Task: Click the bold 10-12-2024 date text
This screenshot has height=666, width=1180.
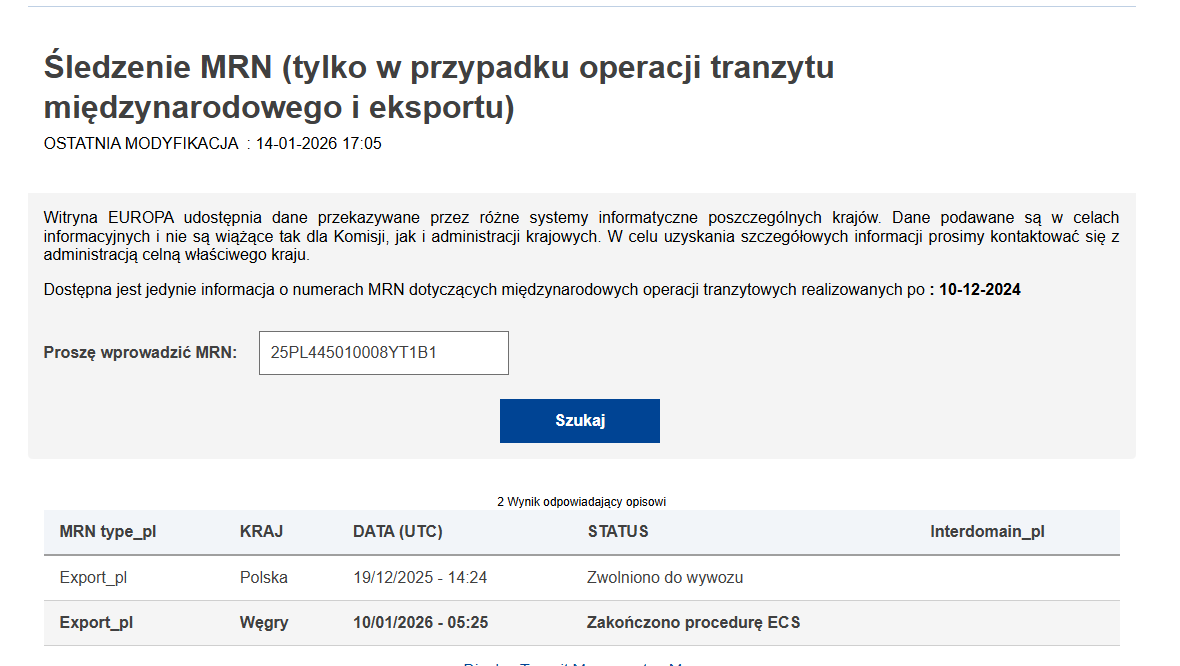Action: (x=980, y=290)
